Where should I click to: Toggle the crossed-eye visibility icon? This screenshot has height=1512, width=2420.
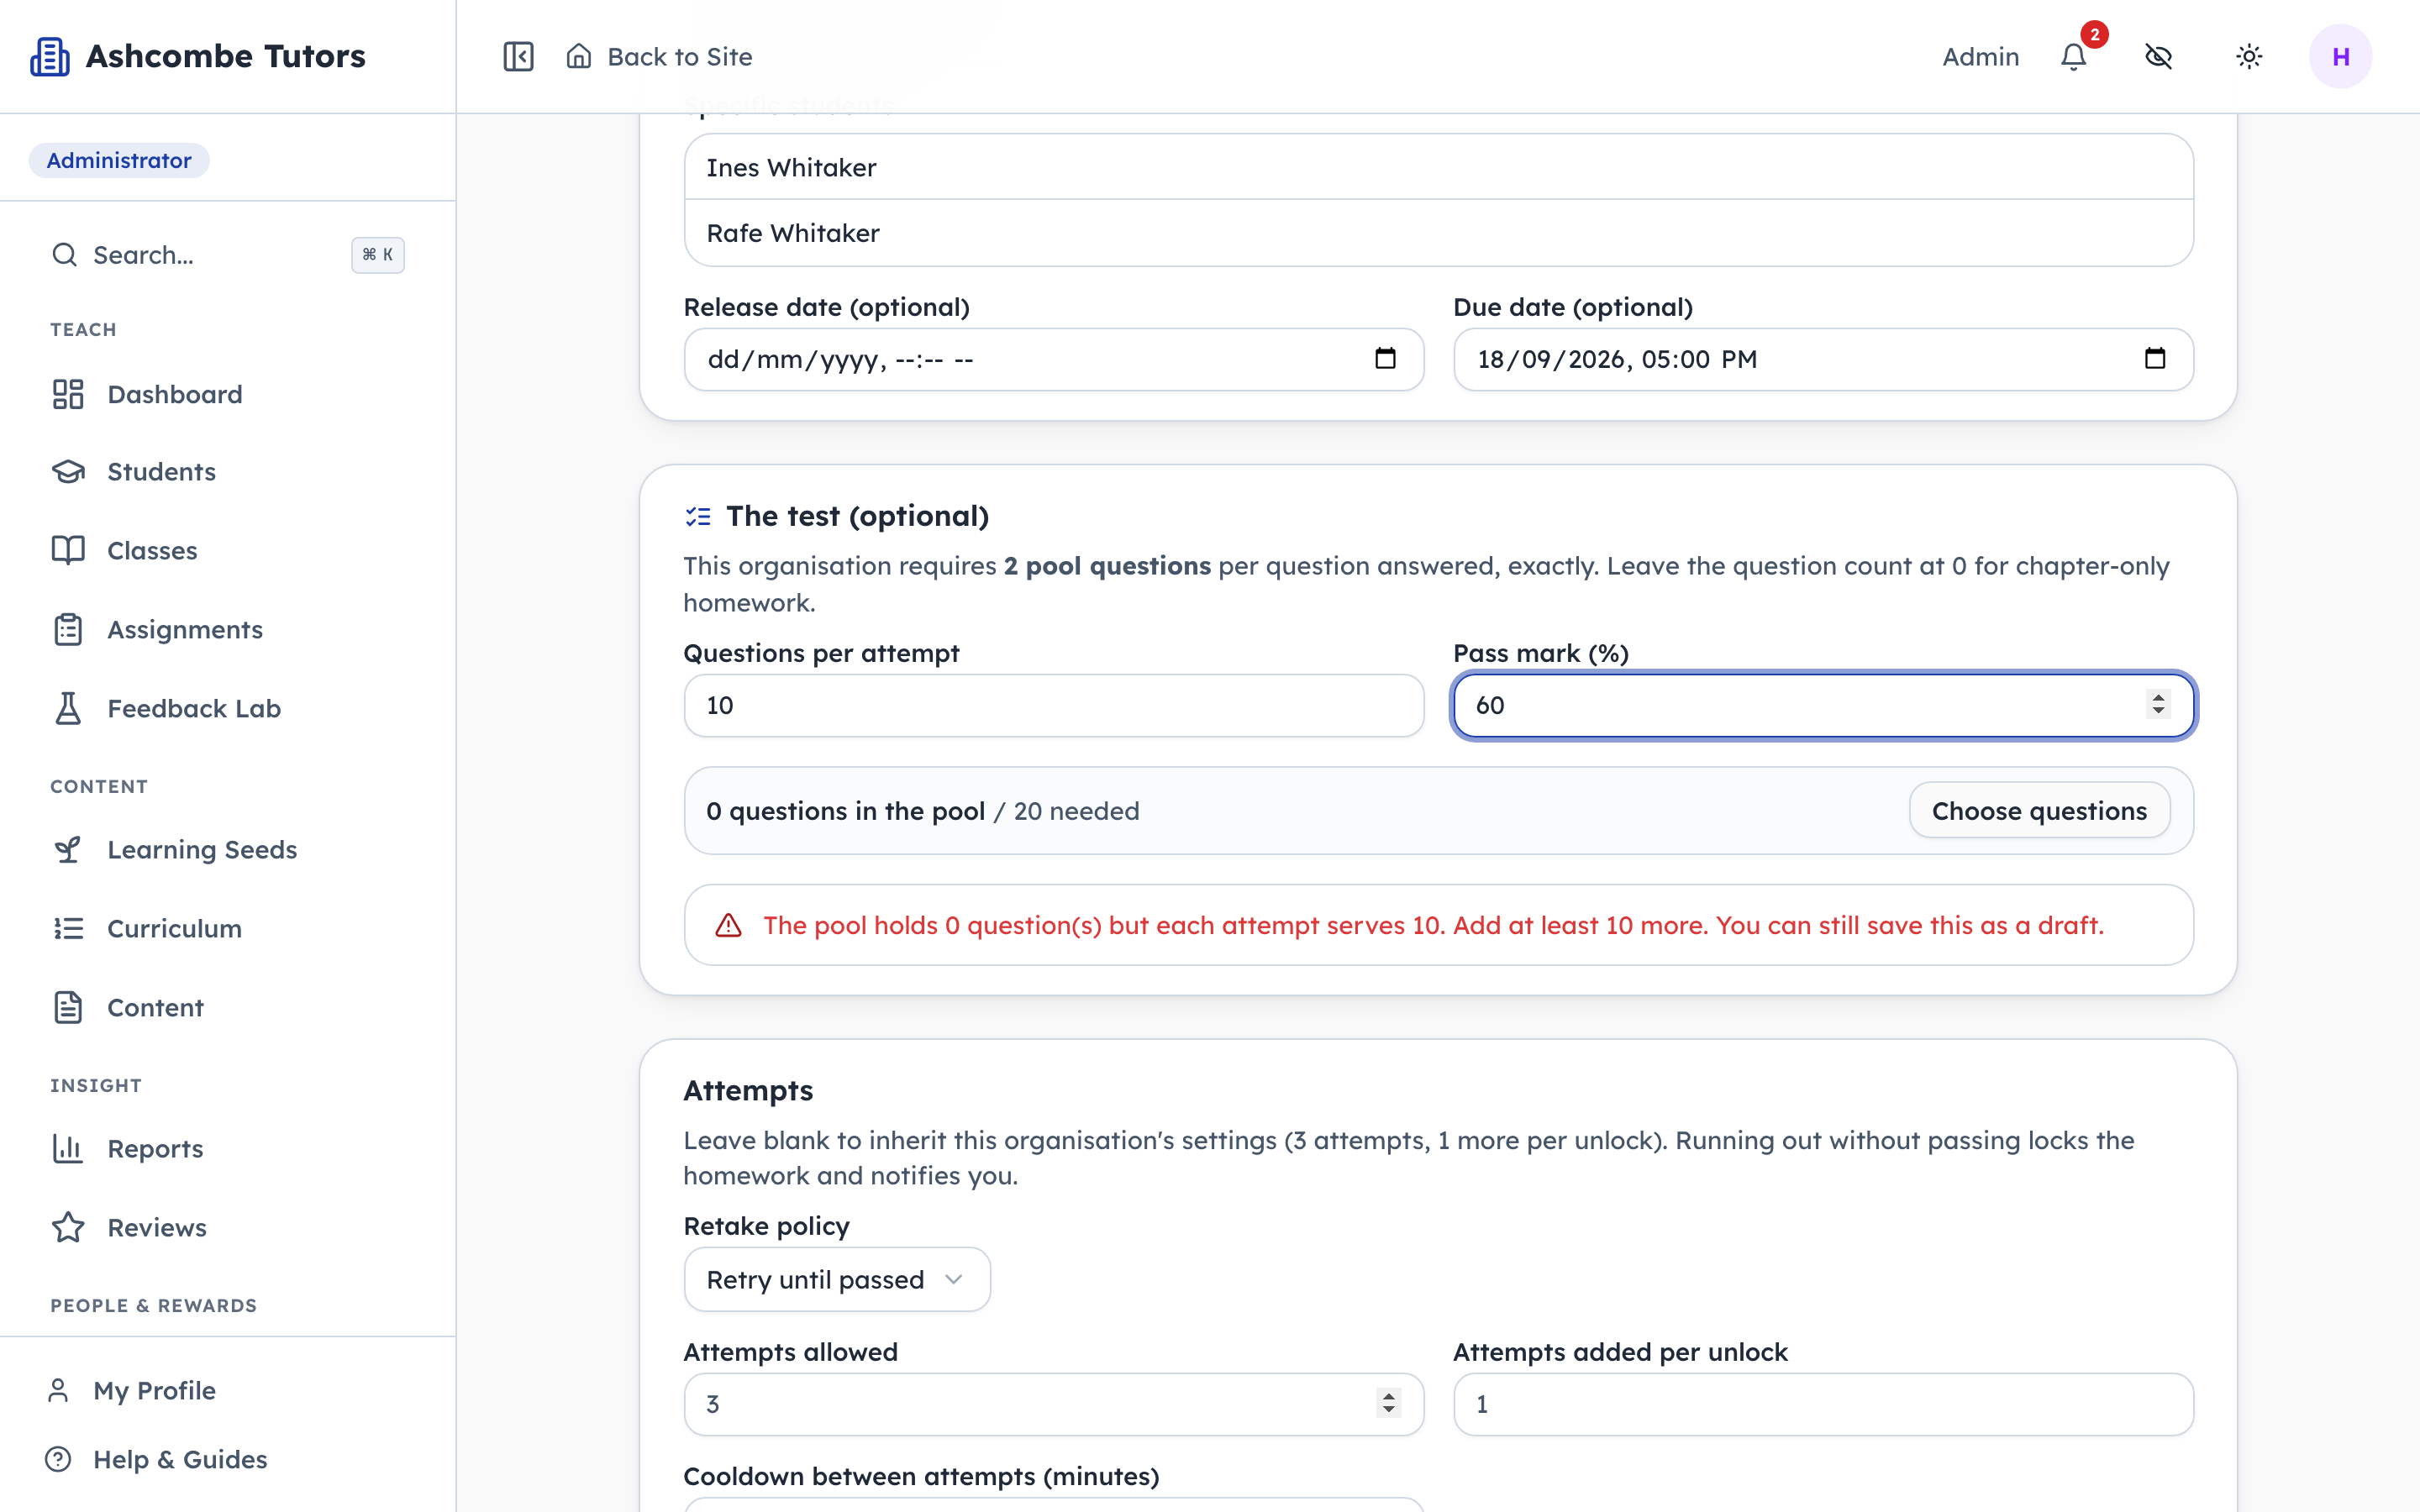click(x=2159, y=57)
